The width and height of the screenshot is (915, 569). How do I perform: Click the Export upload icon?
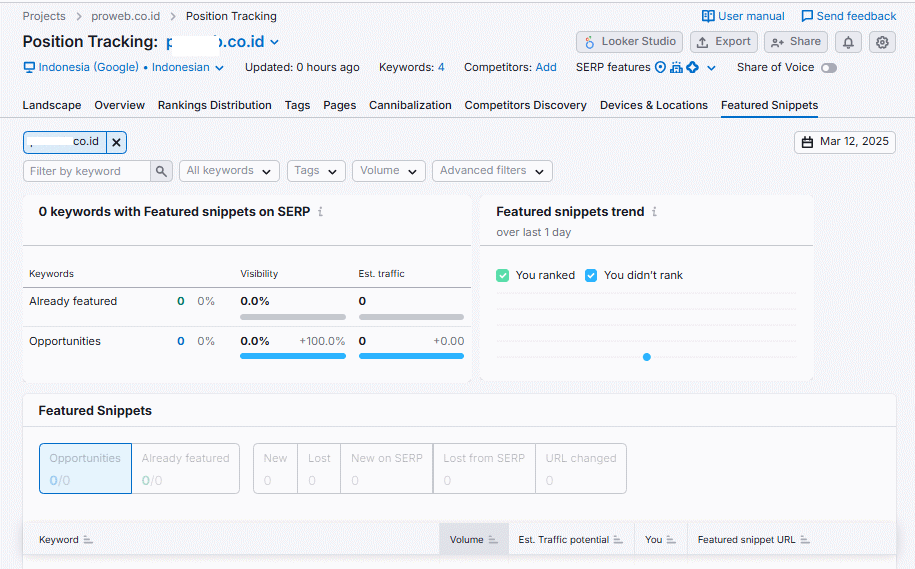703,42
